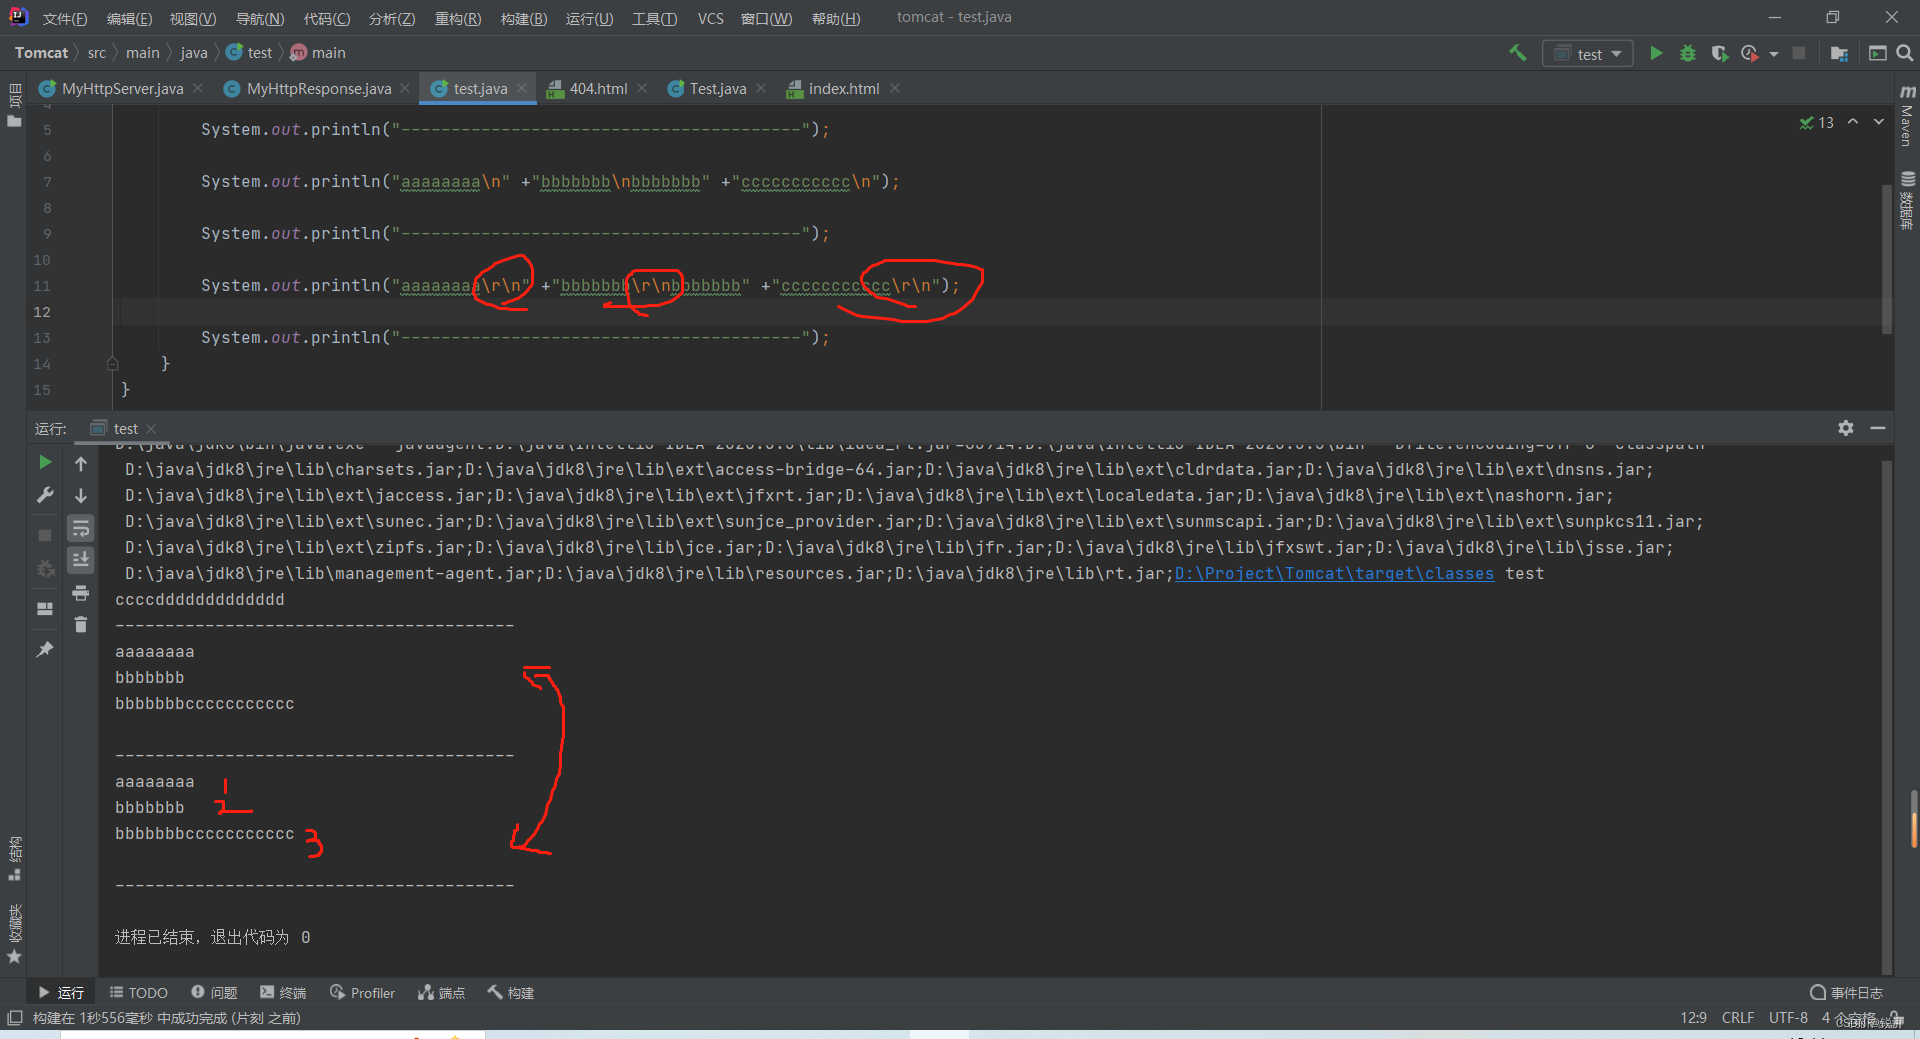Open Search Everywhere magnifier icon
Screen dimensions: 1920x1039
coord(1903,53)
